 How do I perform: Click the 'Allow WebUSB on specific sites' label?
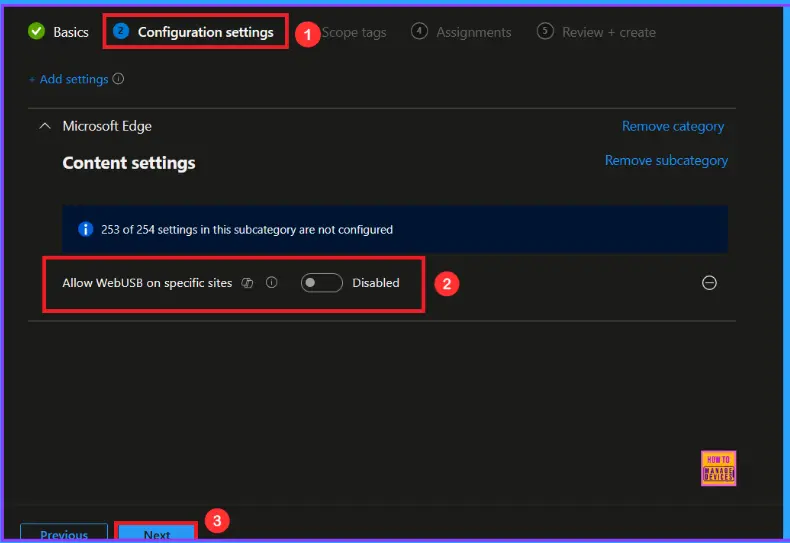[147, 283]
